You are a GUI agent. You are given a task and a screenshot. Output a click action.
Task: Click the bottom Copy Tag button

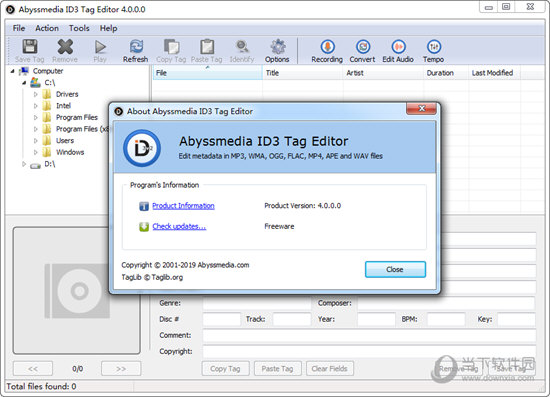pos(226,369)
